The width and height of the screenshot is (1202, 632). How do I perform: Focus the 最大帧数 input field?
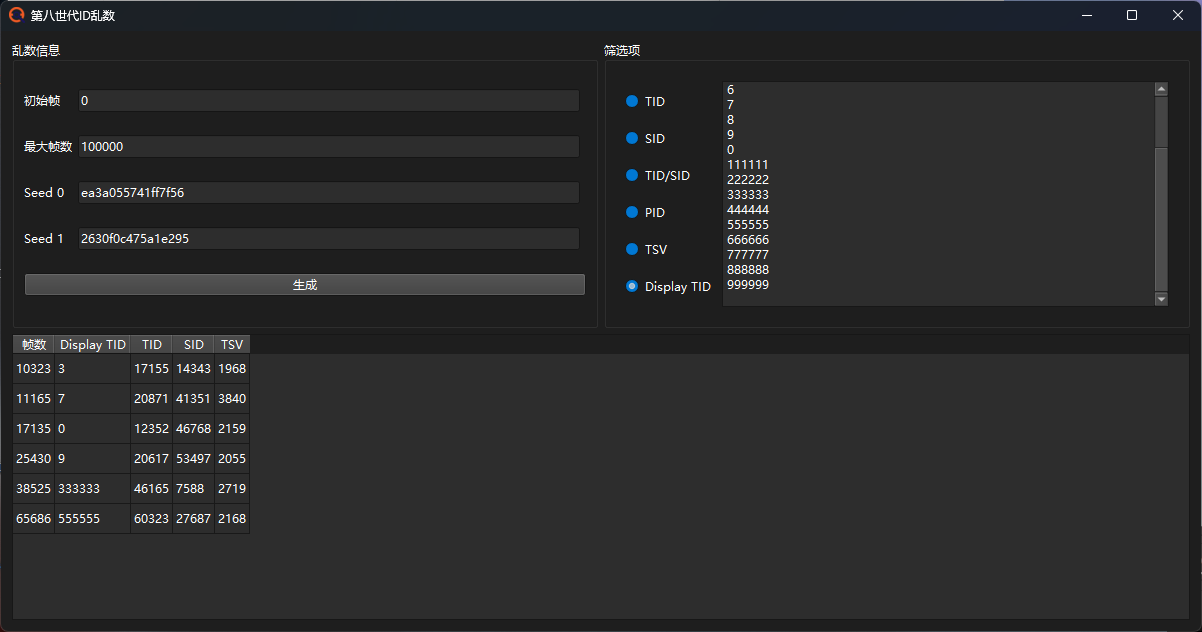coord(328,147)
